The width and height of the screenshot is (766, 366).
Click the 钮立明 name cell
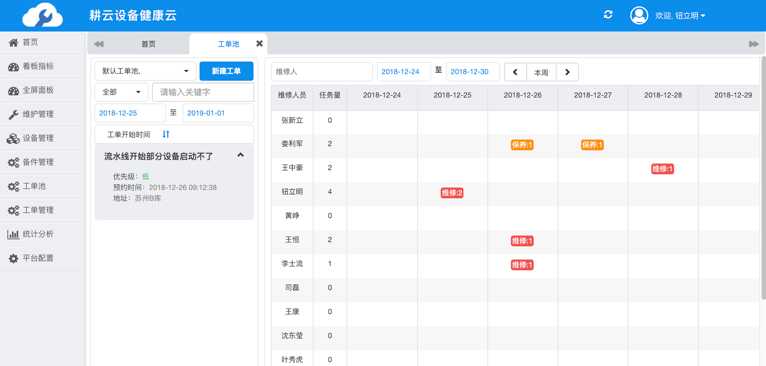tap(292, 192)
